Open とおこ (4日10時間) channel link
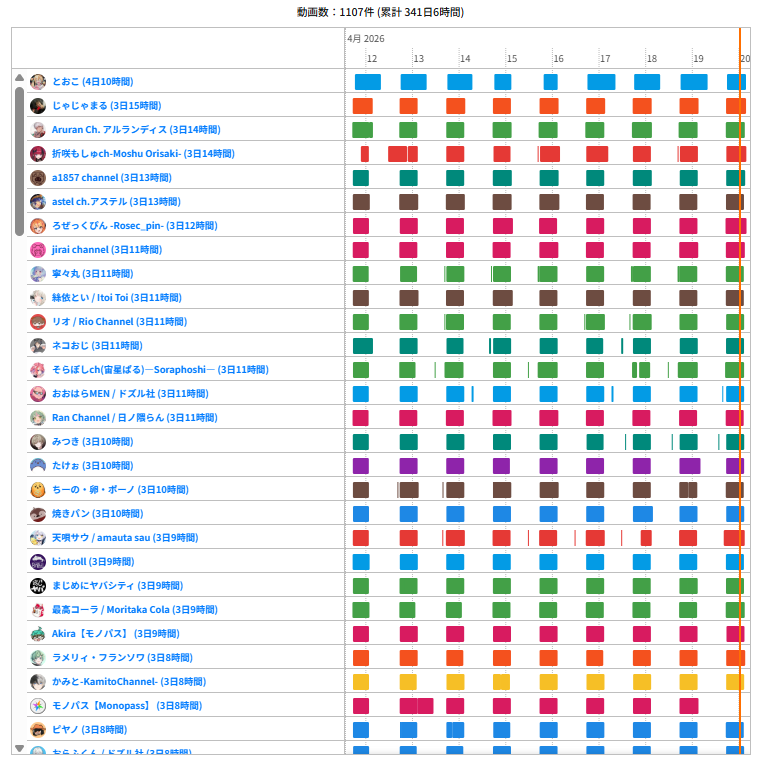 pyautogui.click(x=92, y=82)
